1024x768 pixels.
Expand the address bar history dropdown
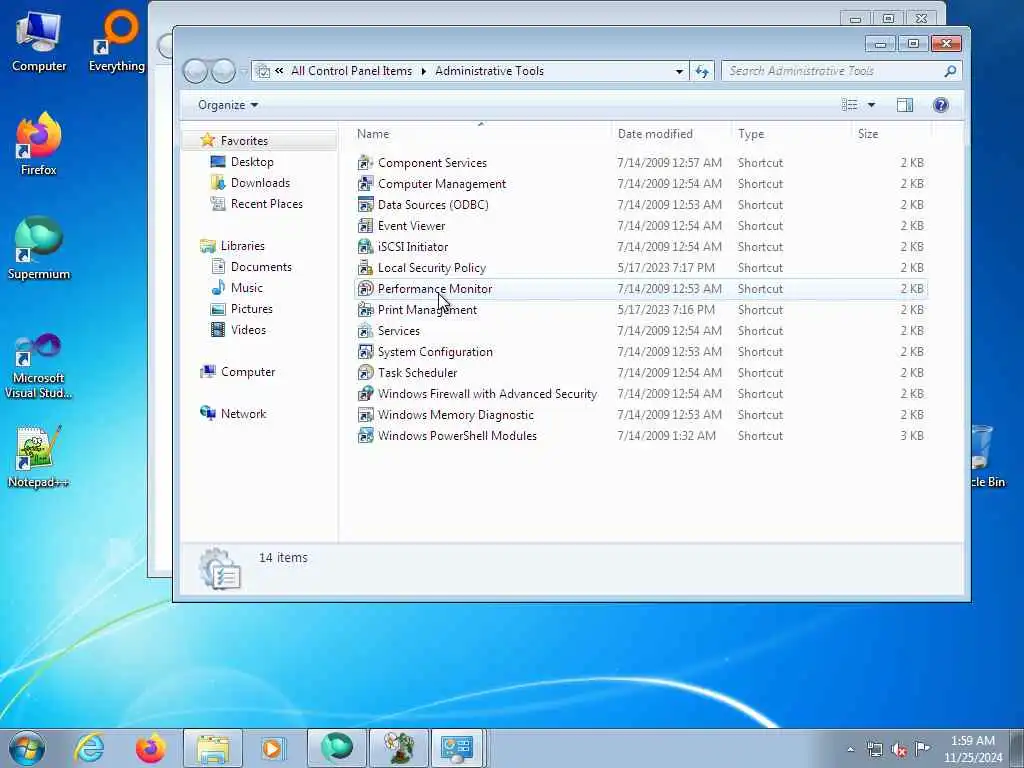pos(679,71)
